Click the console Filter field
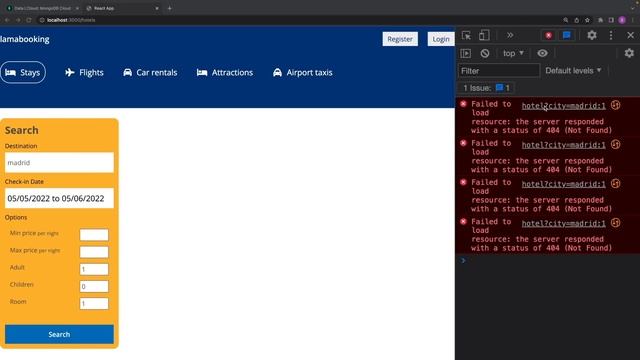This screenshot has height=360, width=640. pos(499,71)
